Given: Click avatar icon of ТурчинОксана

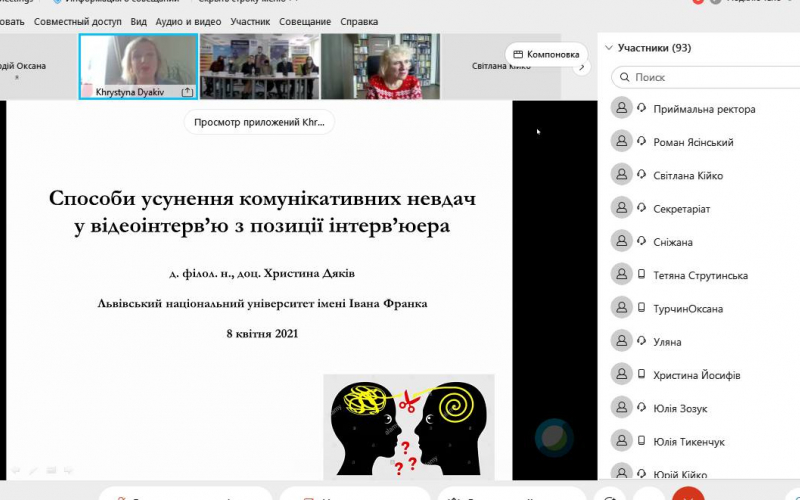Looking at the screenshot, I should 621,307.
